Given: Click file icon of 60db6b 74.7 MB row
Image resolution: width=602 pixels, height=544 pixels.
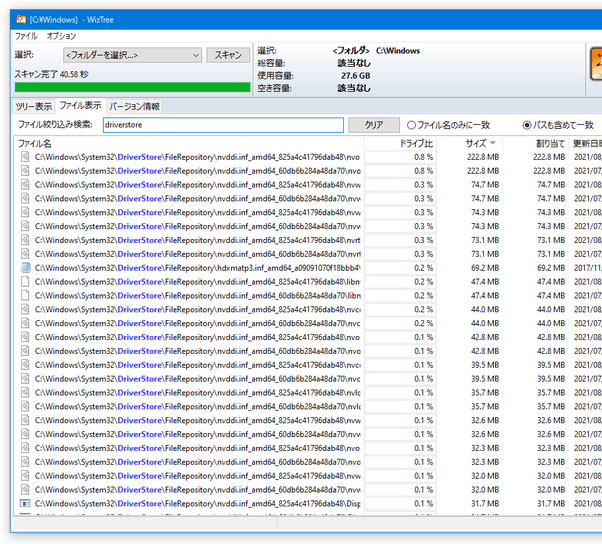Looking at the screenshot, I should [25, 198].
